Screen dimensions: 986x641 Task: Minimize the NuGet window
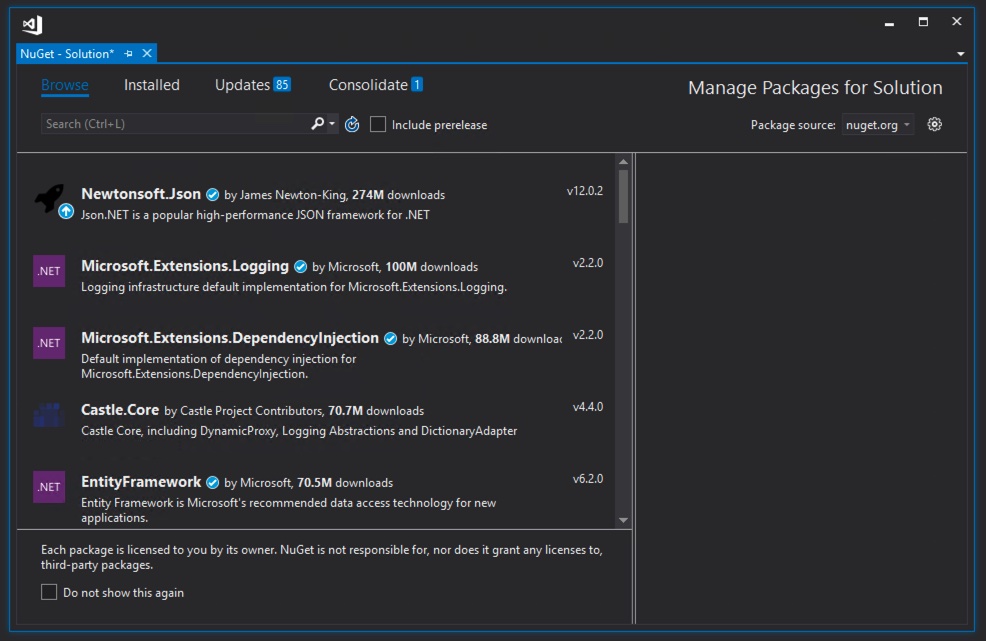pyautogui.click(x=889, y=23)
